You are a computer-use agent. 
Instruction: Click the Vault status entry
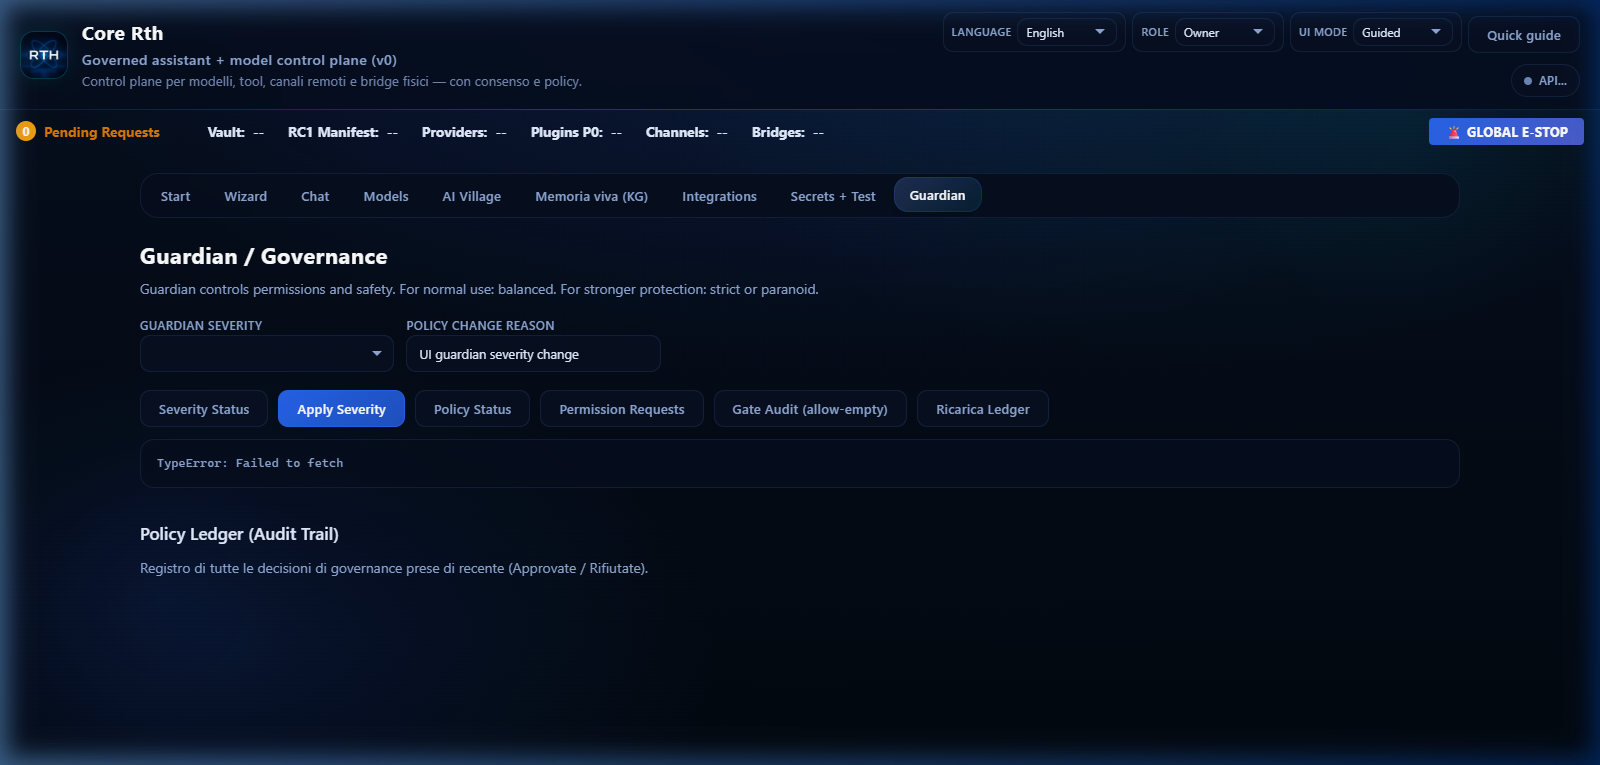[236, 132]
